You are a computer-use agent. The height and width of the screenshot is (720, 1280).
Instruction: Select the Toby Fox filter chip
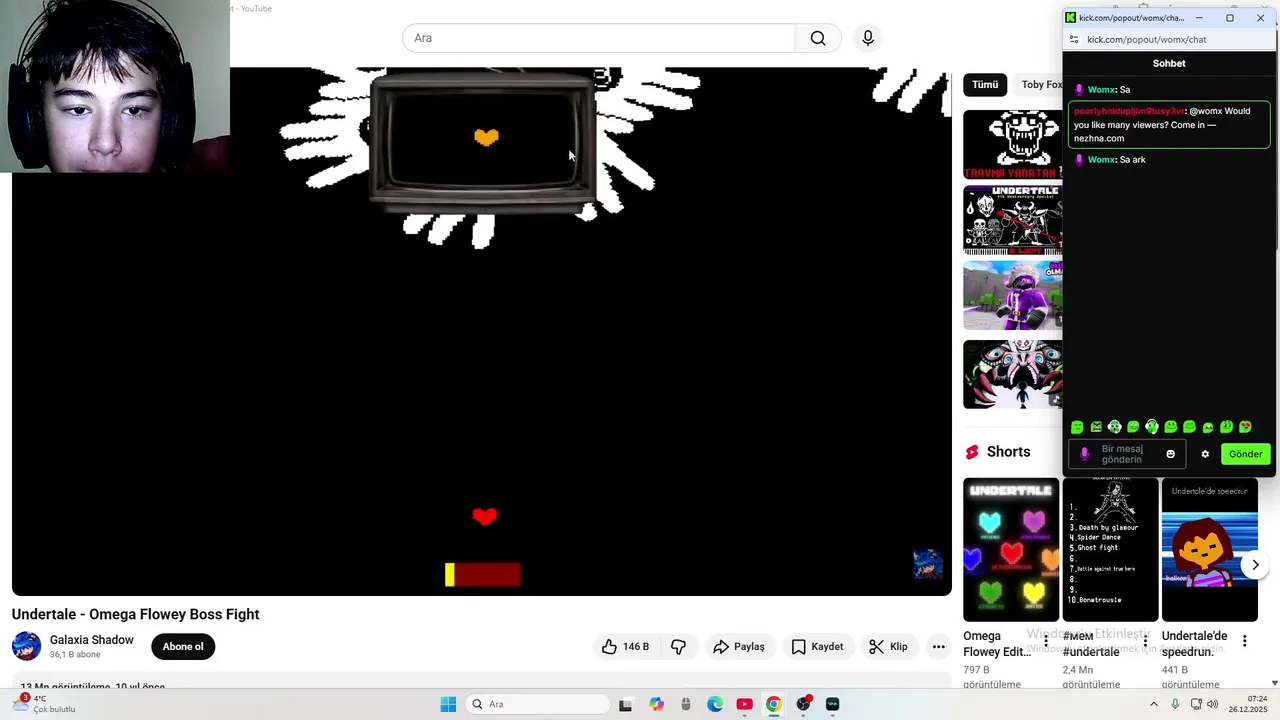(x=1040, y=85)
